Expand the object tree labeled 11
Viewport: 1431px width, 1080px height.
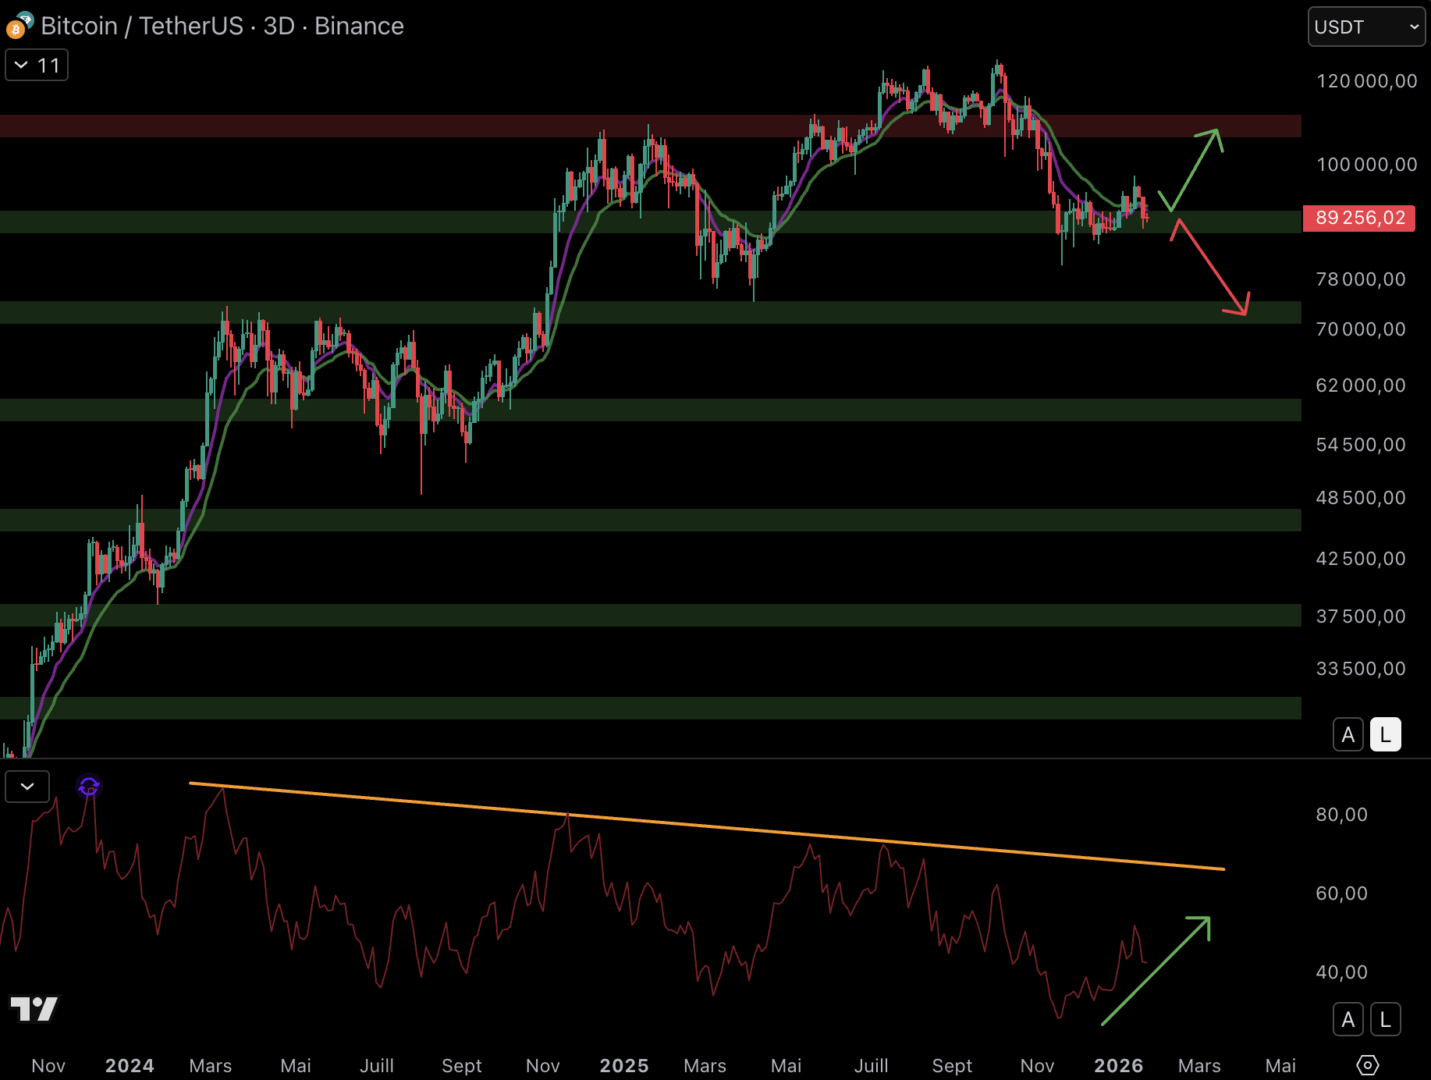36,64
